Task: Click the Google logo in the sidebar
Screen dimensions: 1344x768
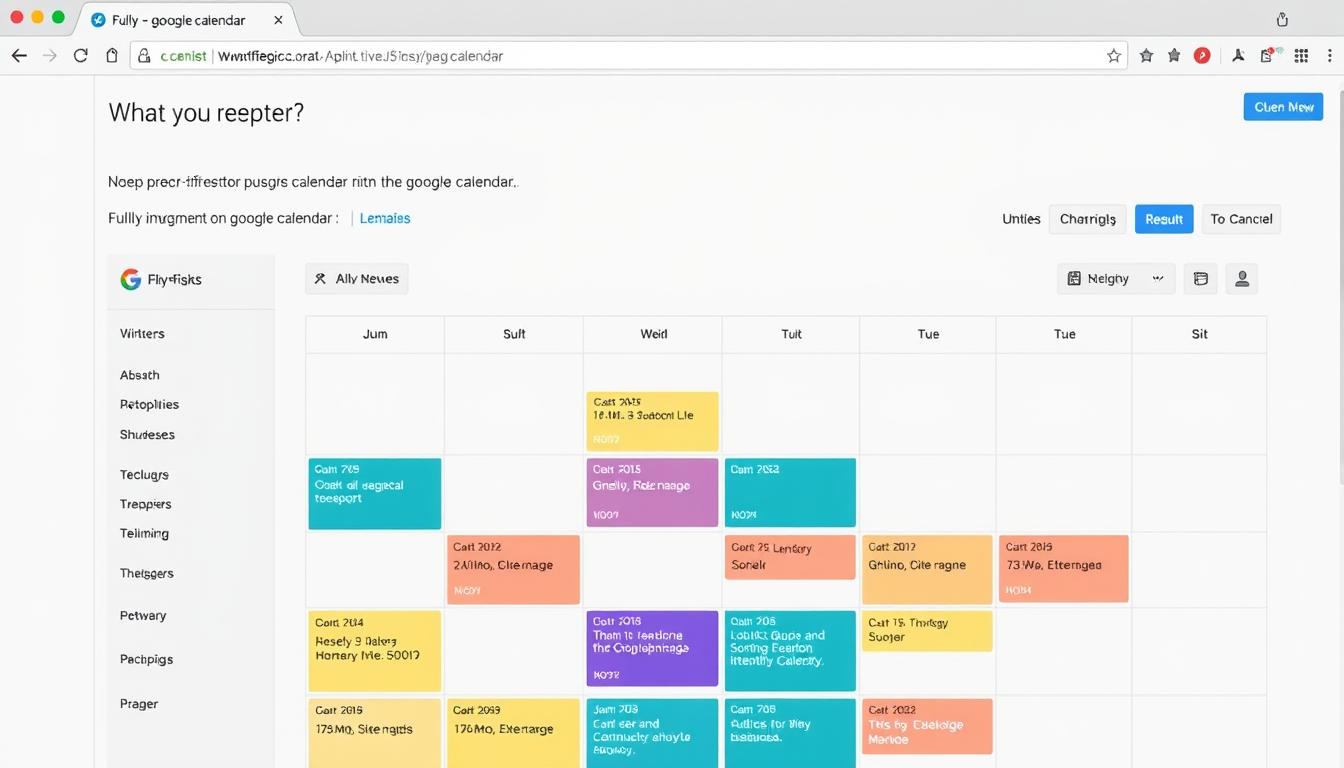Action: click(130, 279)
